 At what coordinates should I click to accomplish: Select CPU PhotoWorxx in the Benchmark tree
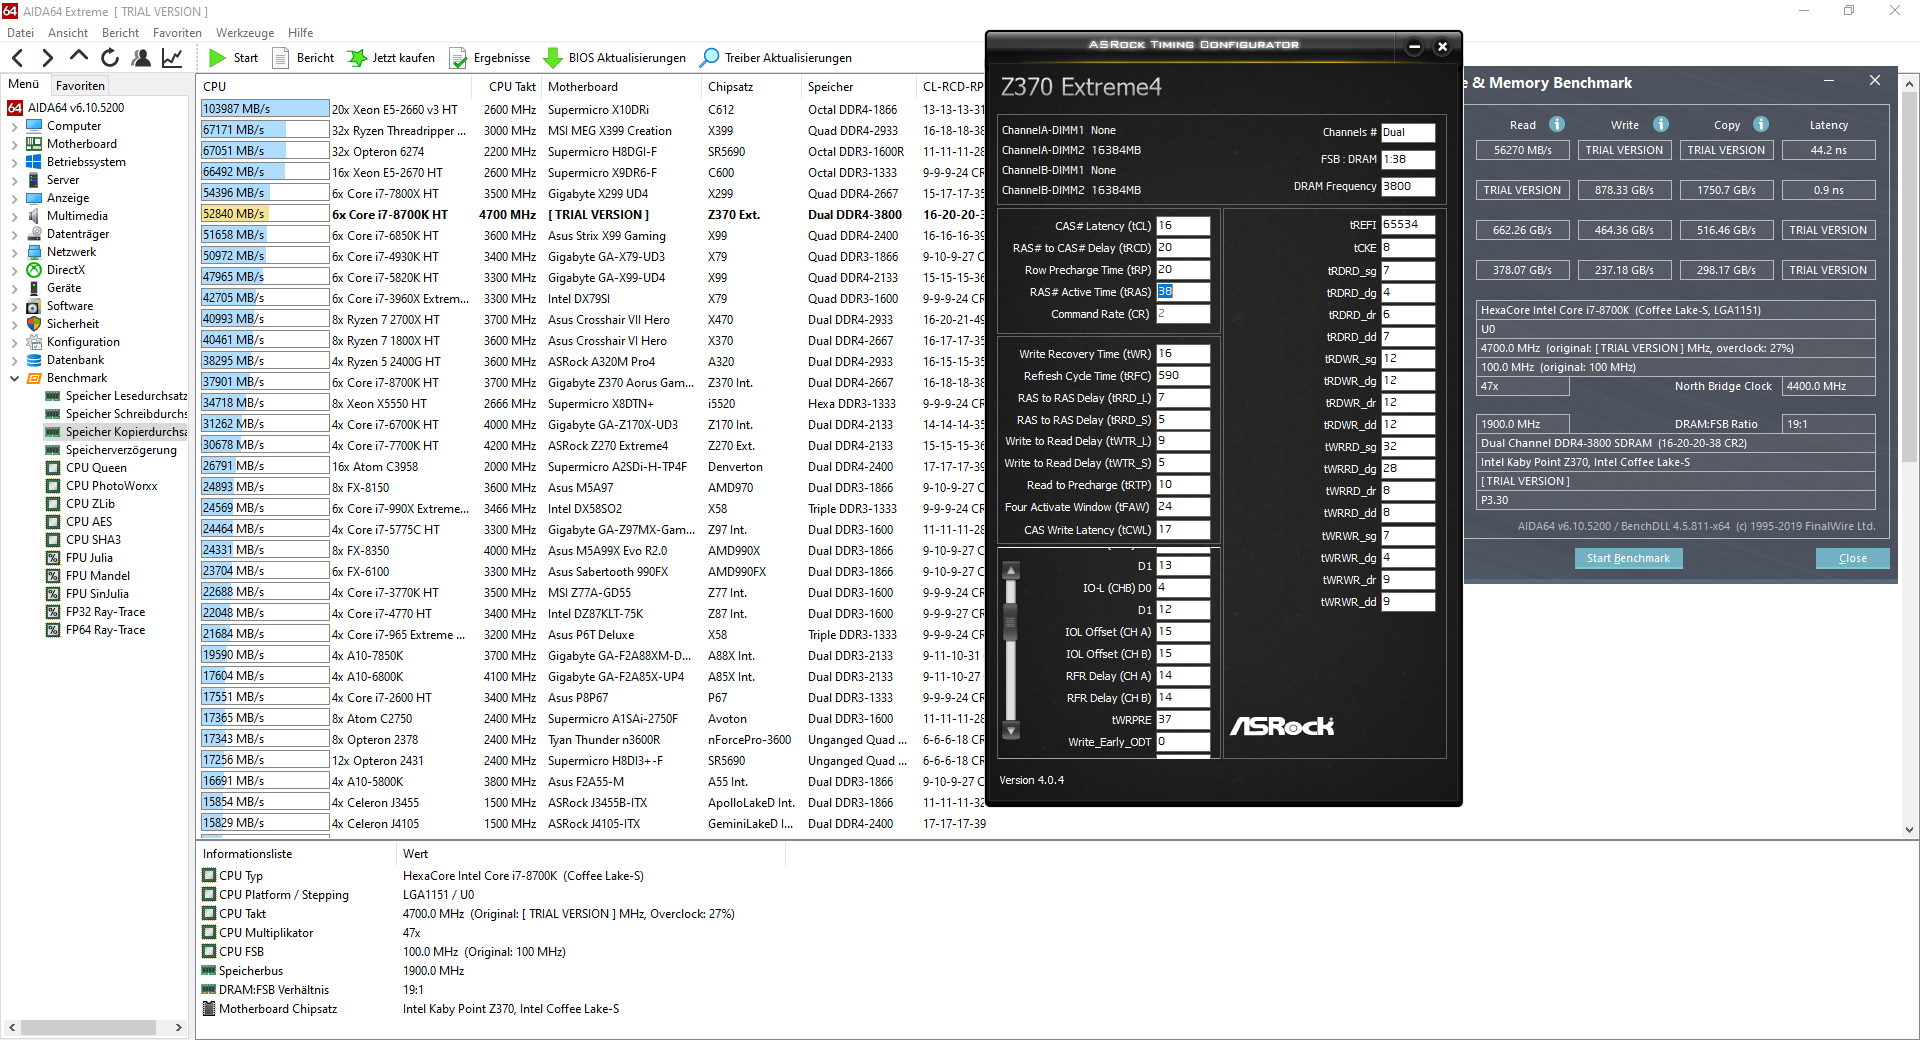pos(102,486)
